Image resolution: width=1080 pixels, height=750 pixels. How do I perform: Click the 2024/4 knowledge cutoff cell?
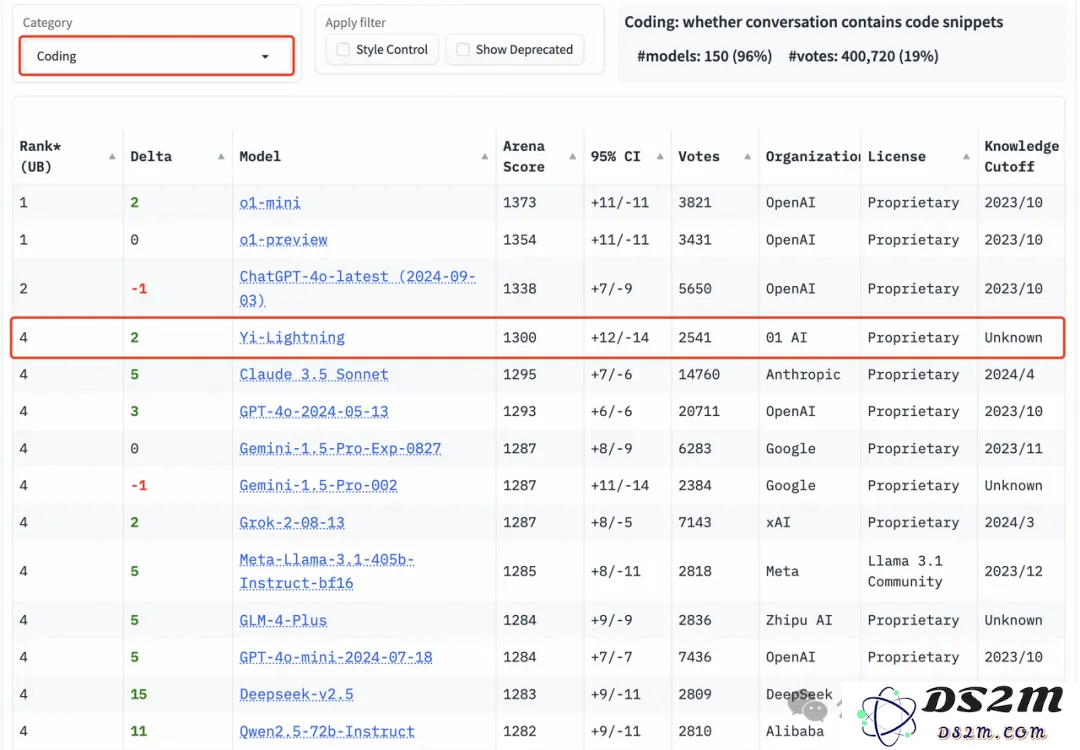(x=1009, y=375)
